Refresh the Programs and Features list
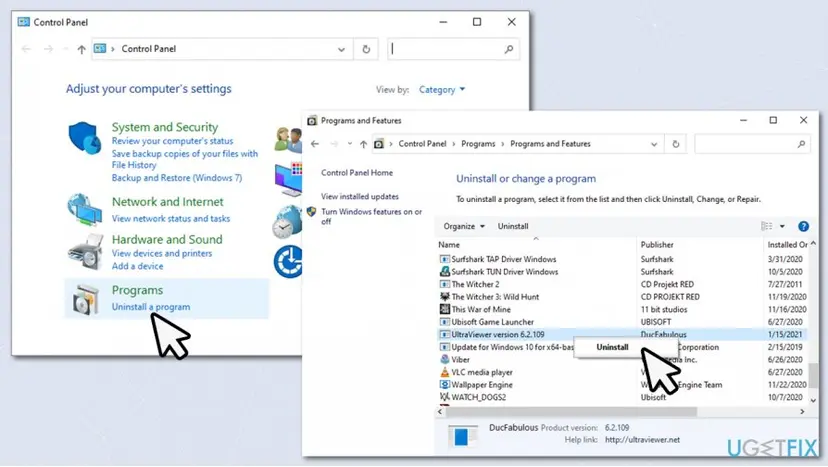 point(675,144)
